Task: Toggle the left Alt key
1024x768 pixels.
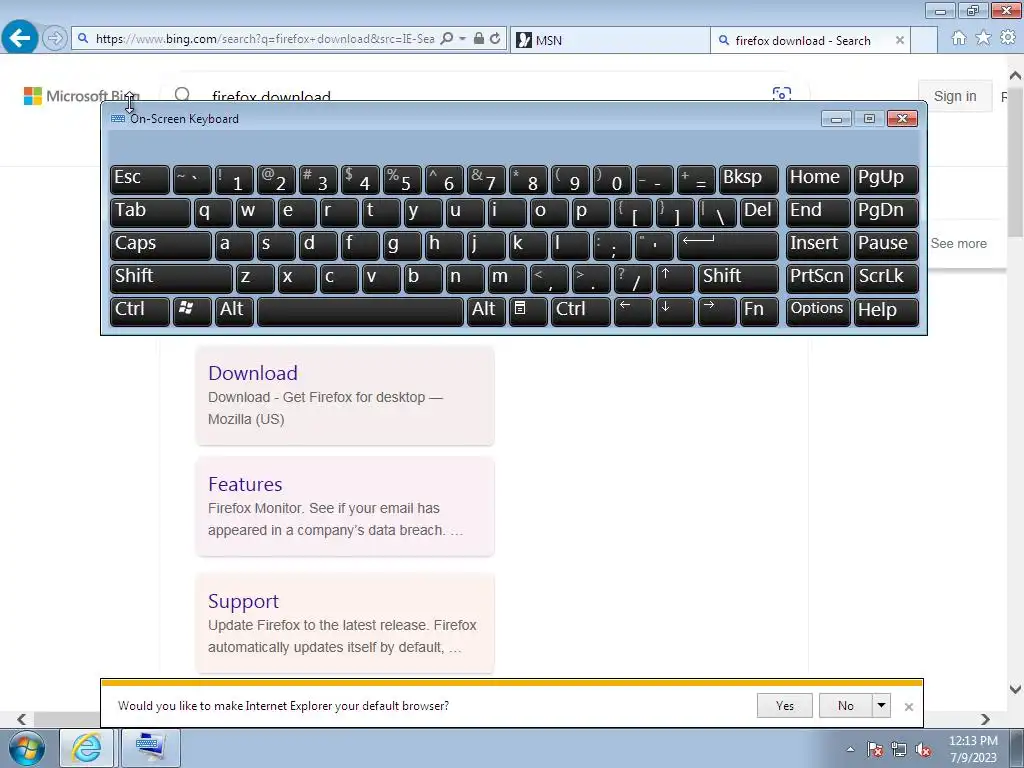Action: click(234, 310)
